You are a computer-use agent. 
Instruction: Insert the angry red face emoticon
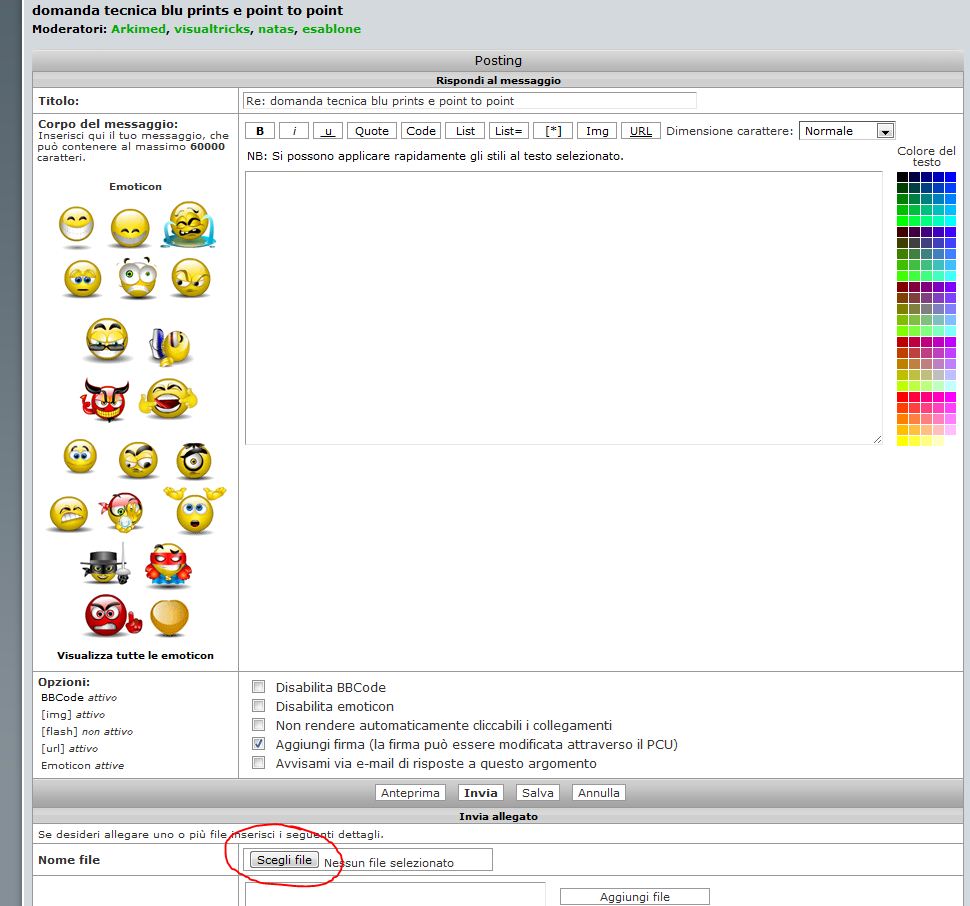pos(113,615)
